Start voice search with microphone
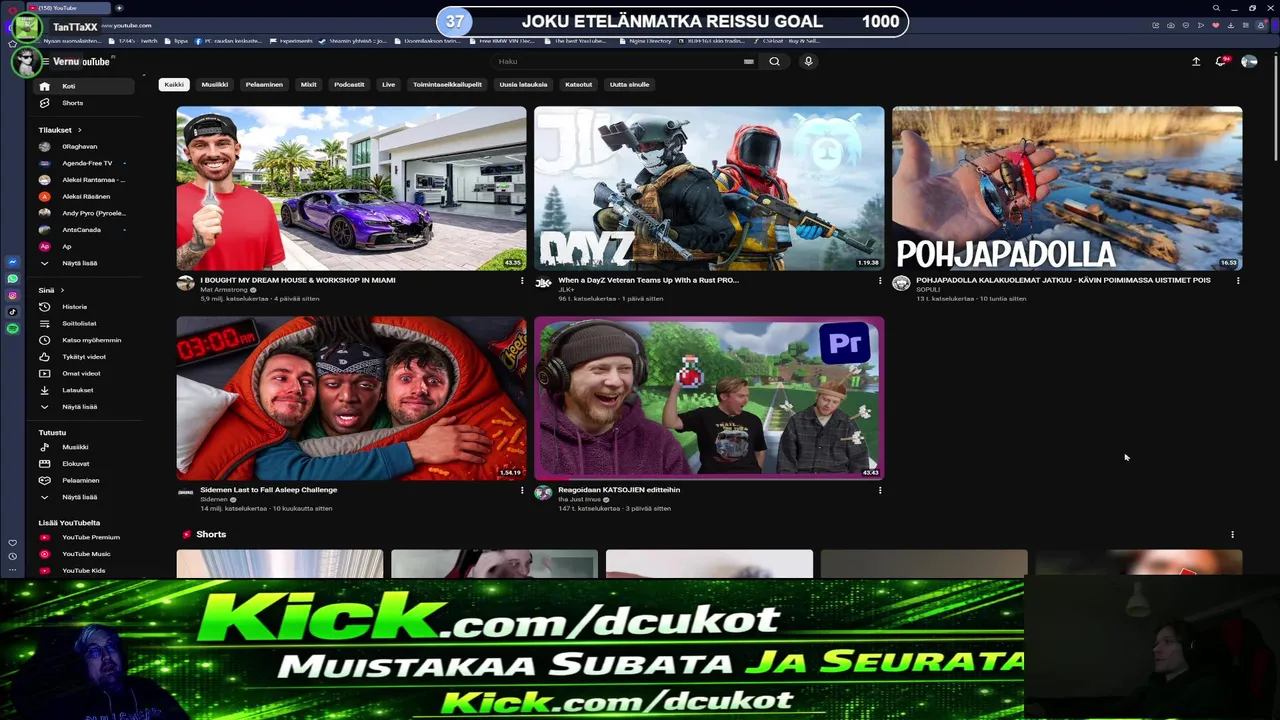This screenshot has height=720, width=1280. (x=808, y=61)
